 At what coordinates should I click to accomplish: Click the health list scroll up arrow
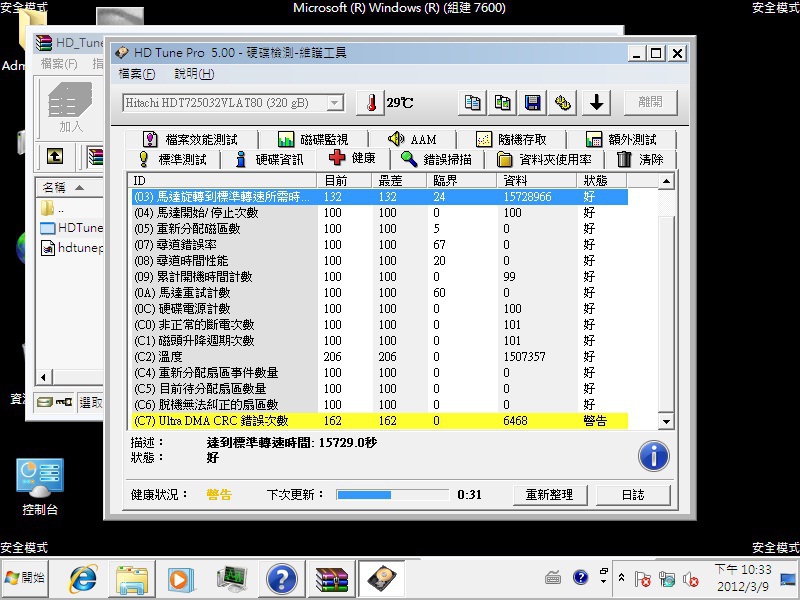click(666, 181)
